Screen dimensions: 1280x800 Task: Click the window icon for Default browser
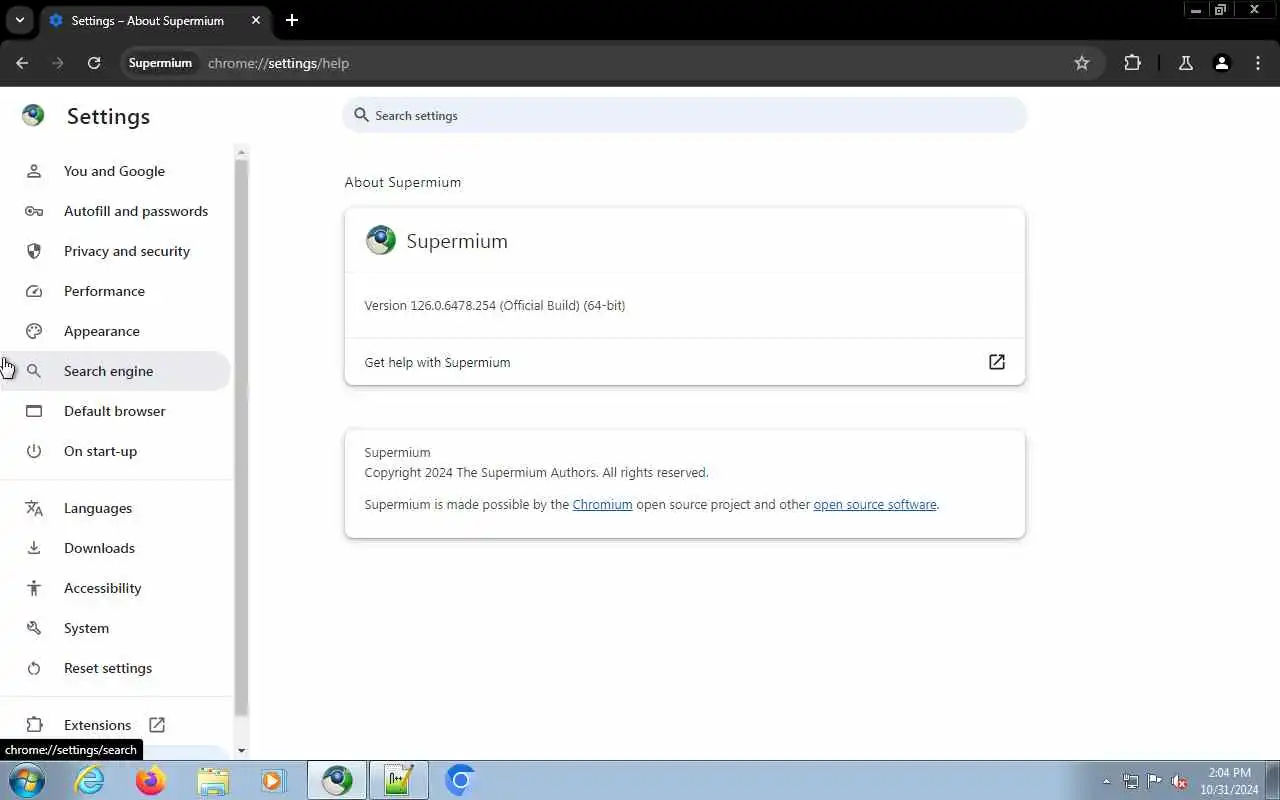coord(34,411)
